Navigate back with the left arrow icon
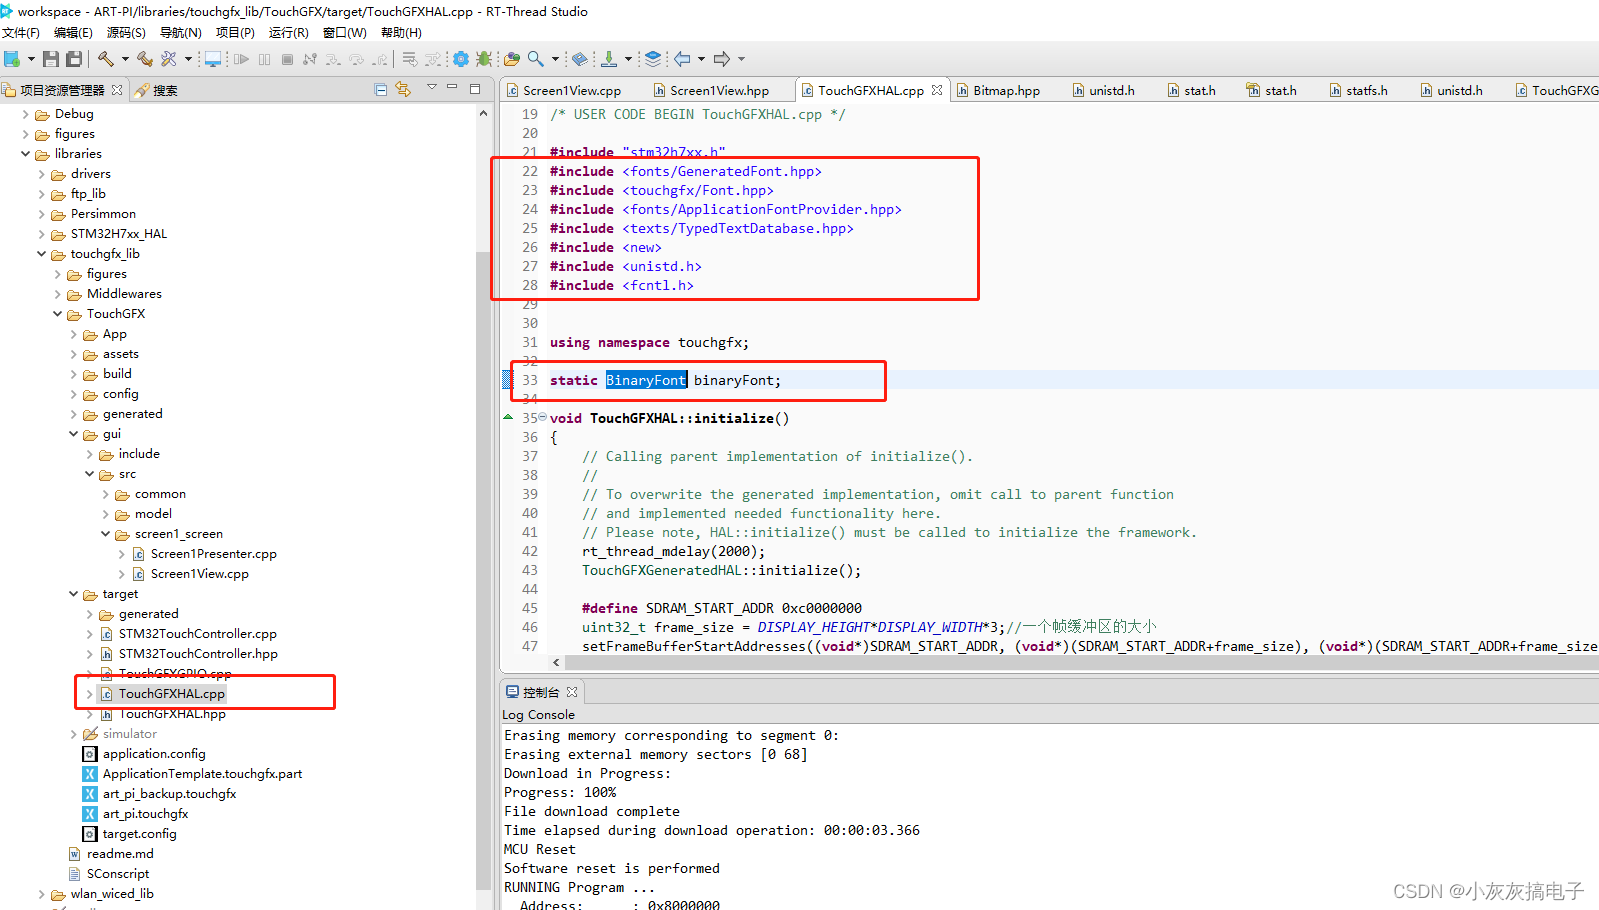The height and width of the screenshot is (910, 1599). pos(683,59)
